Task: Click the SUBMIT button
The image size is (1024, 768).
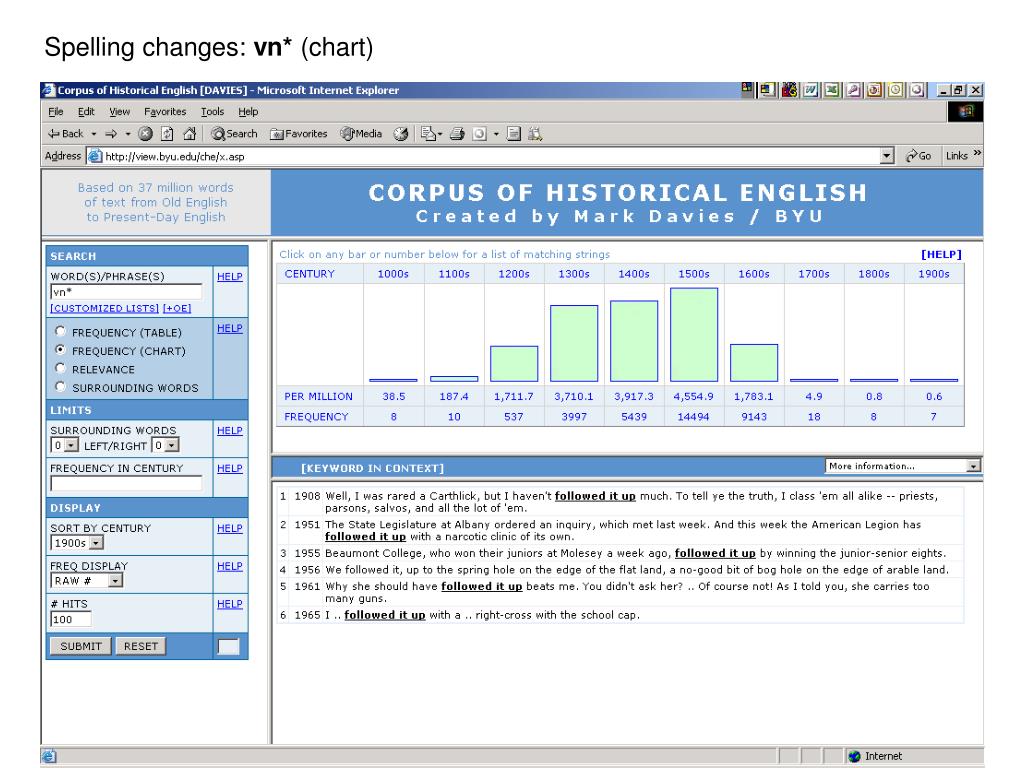Action: [x=81, y=646]
